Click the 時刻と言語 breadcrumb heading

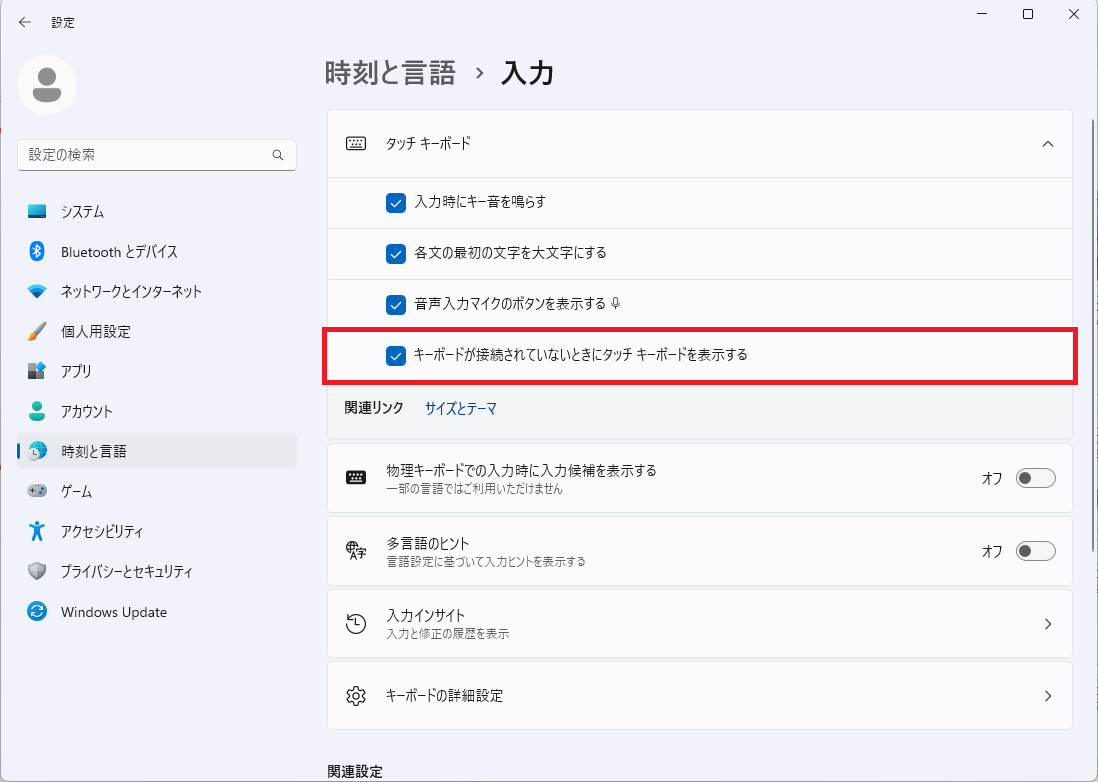click(390, 73)
